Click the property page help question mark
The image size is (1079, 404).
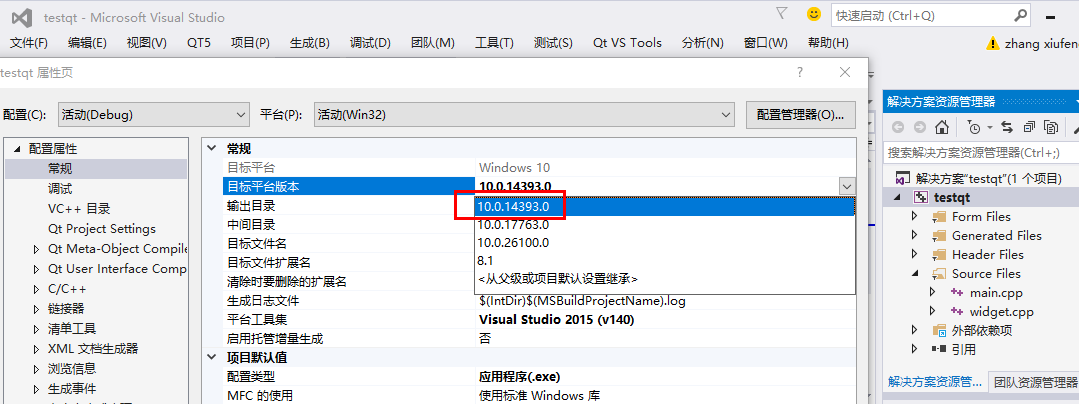[800, 72]
